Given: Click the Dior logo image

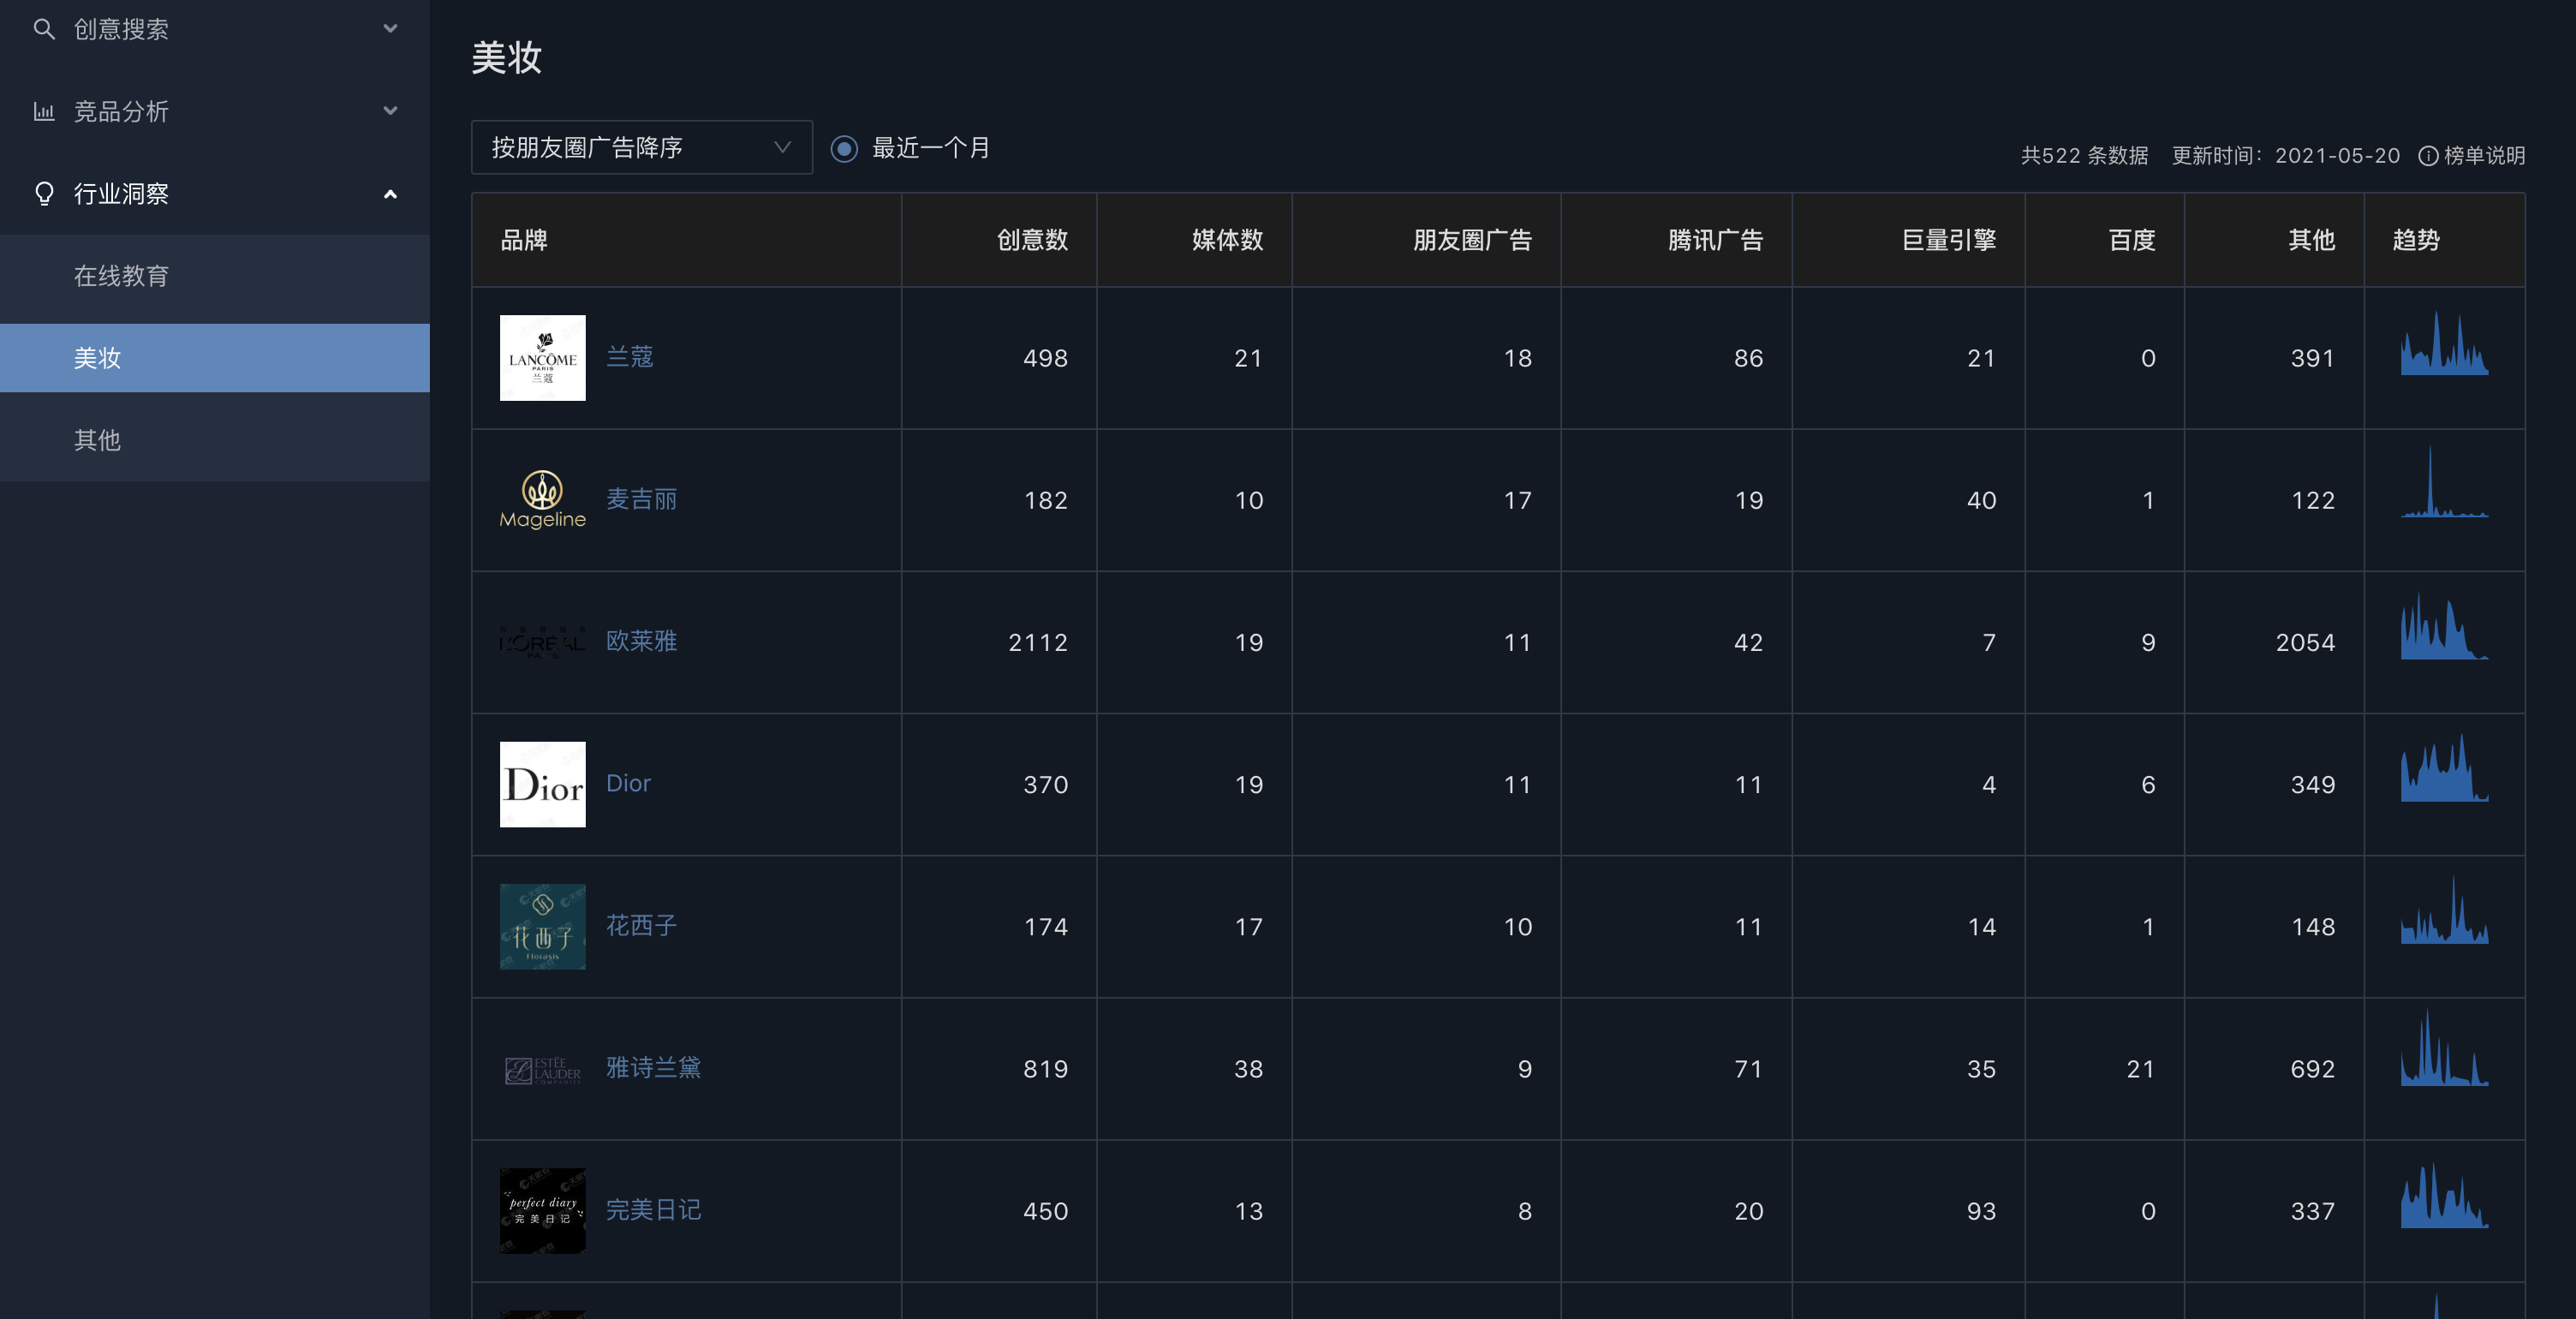Looking at the screenshot, I should pos(542,784).
